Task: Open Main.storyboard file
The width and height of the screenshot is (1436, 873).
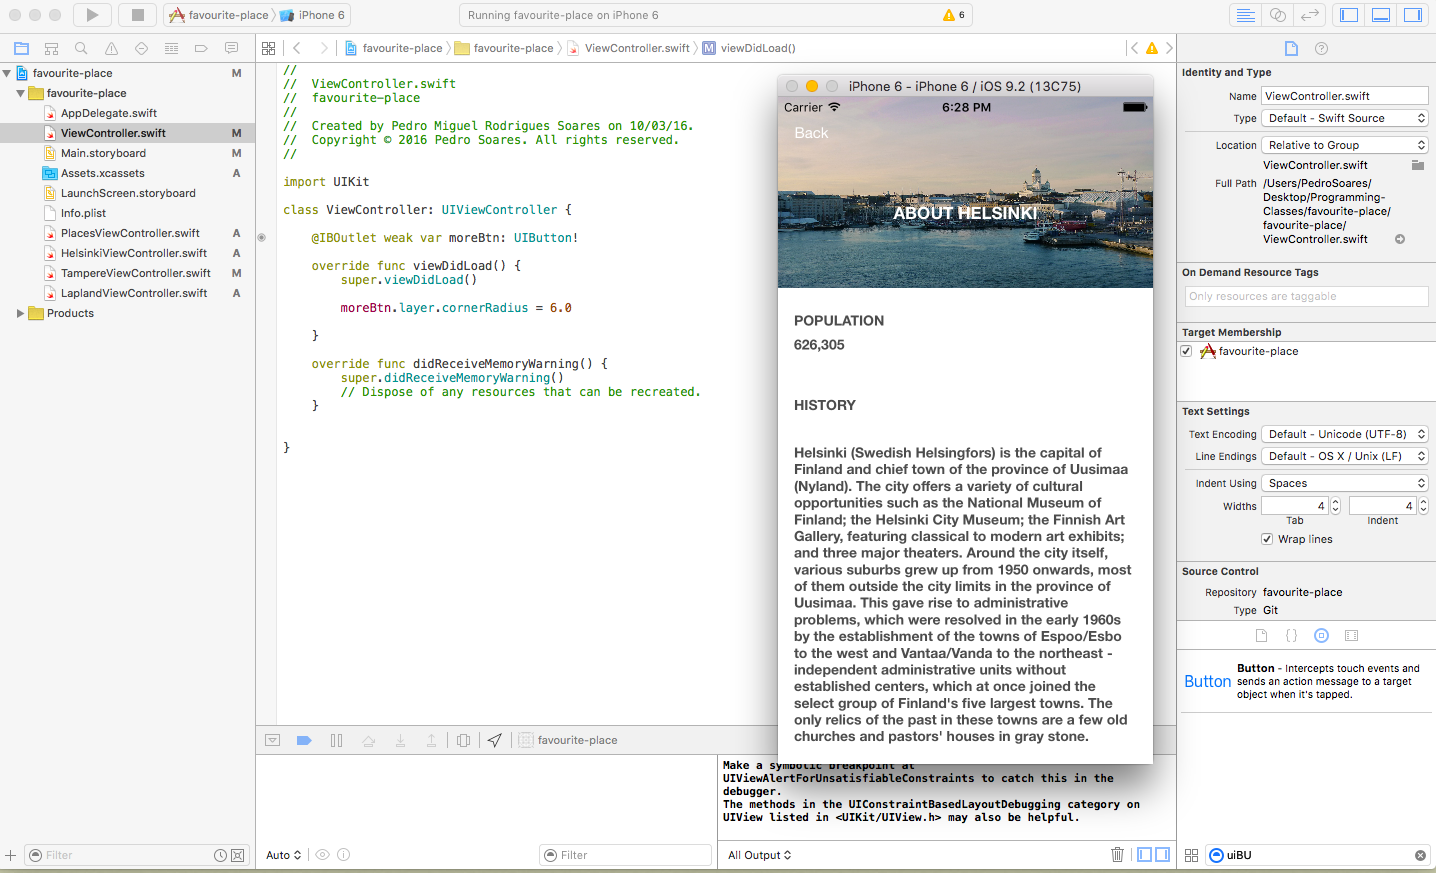Action: [103, 153]
